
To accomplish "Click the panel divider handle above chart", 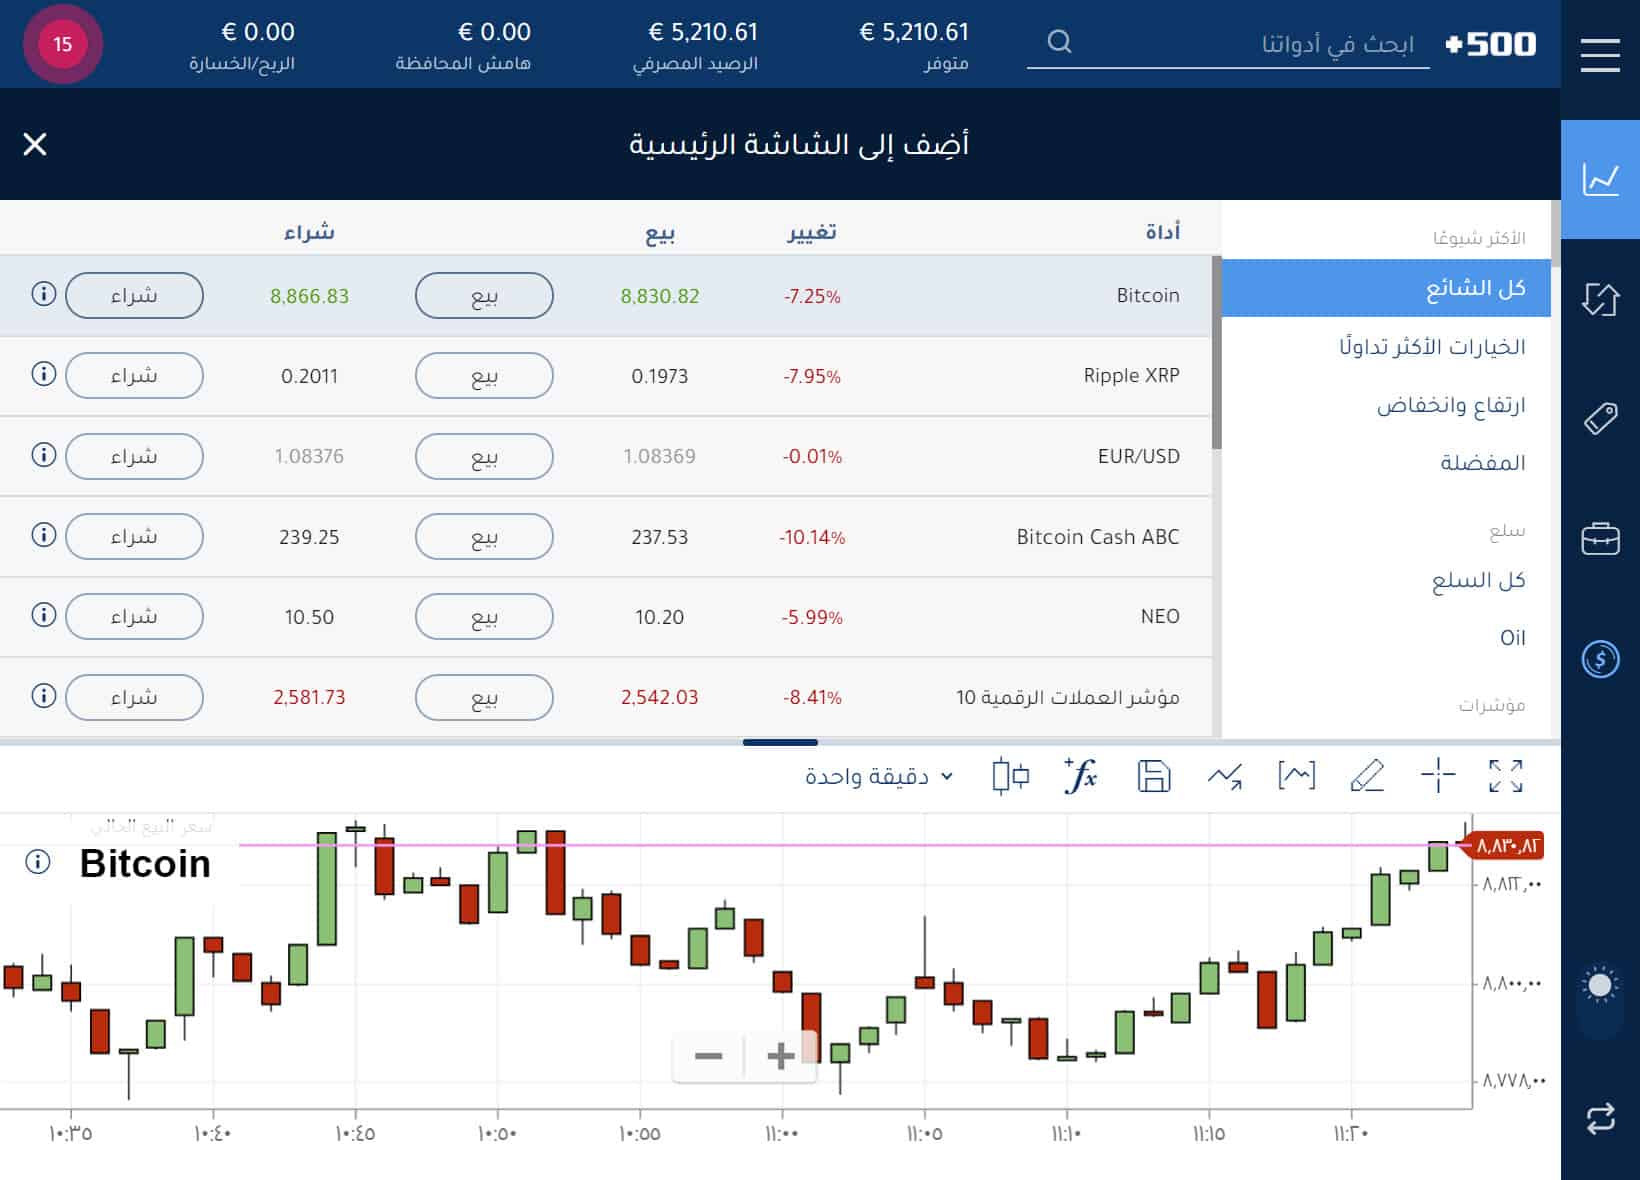I will click(x=780, y=742).
